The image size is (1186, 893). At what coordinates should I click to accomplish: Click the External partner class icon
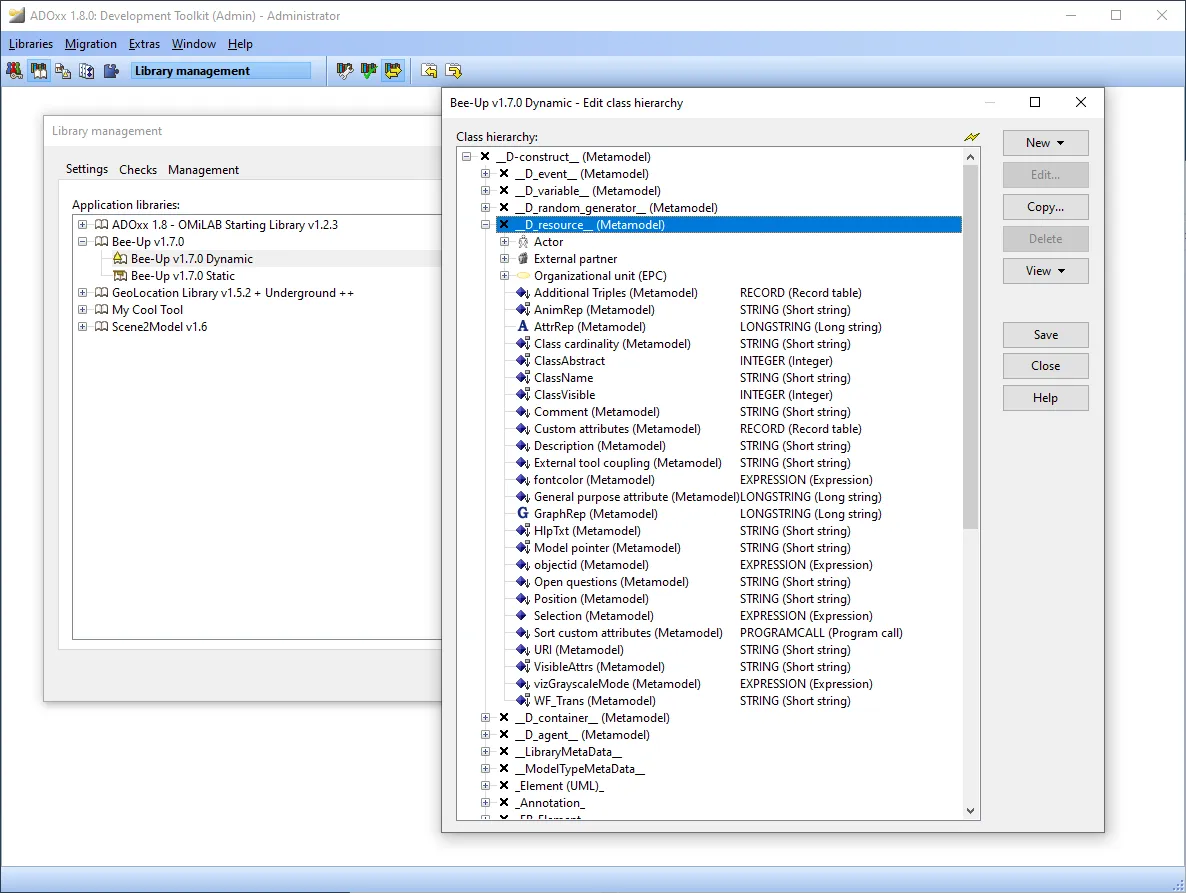[523, 259]
